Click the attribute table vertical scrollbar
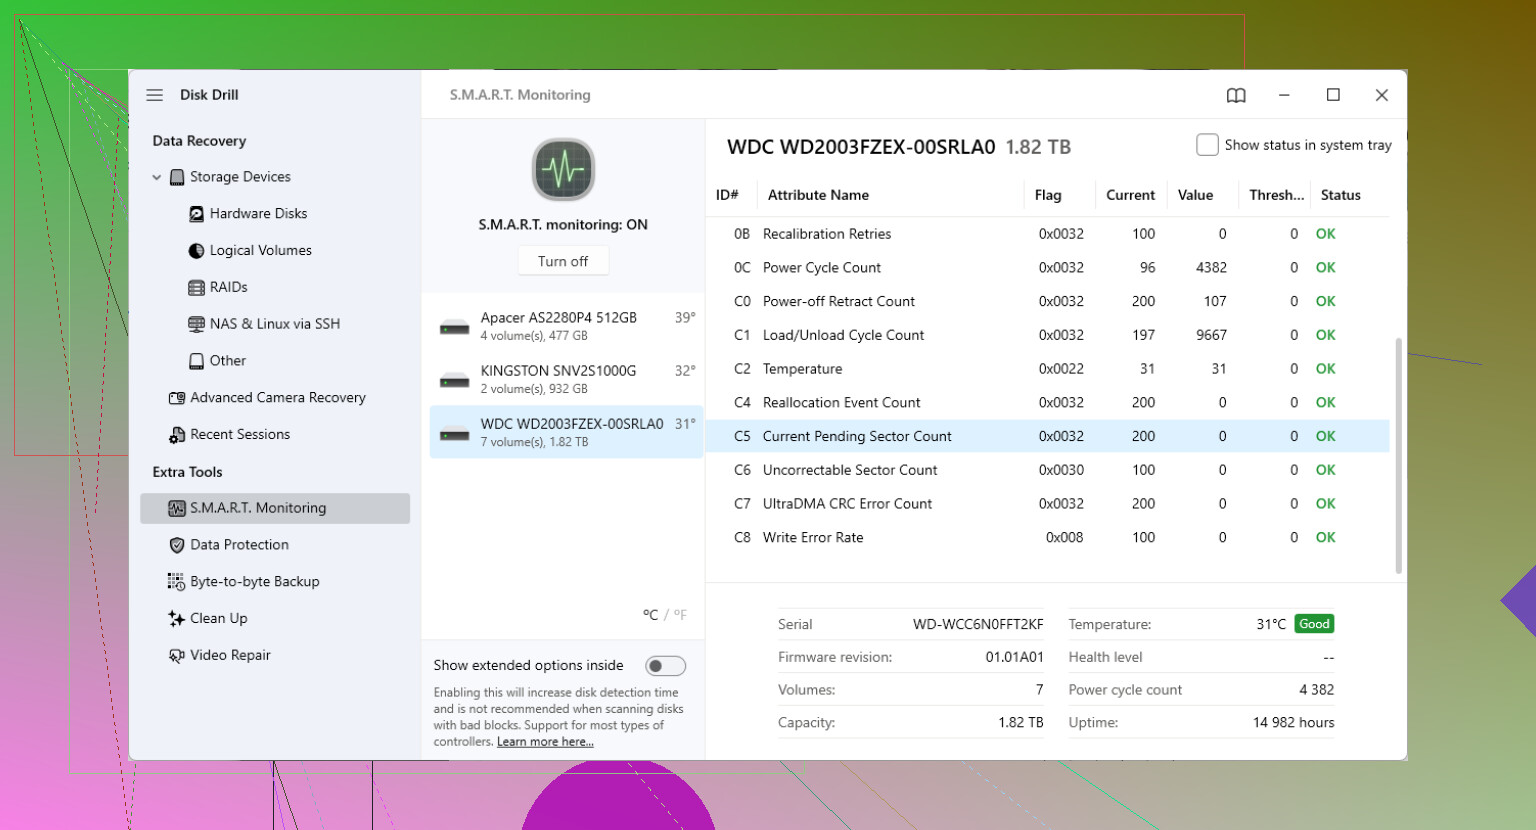This screenshot has width=1536, height=830. (x=1398, y=455)
